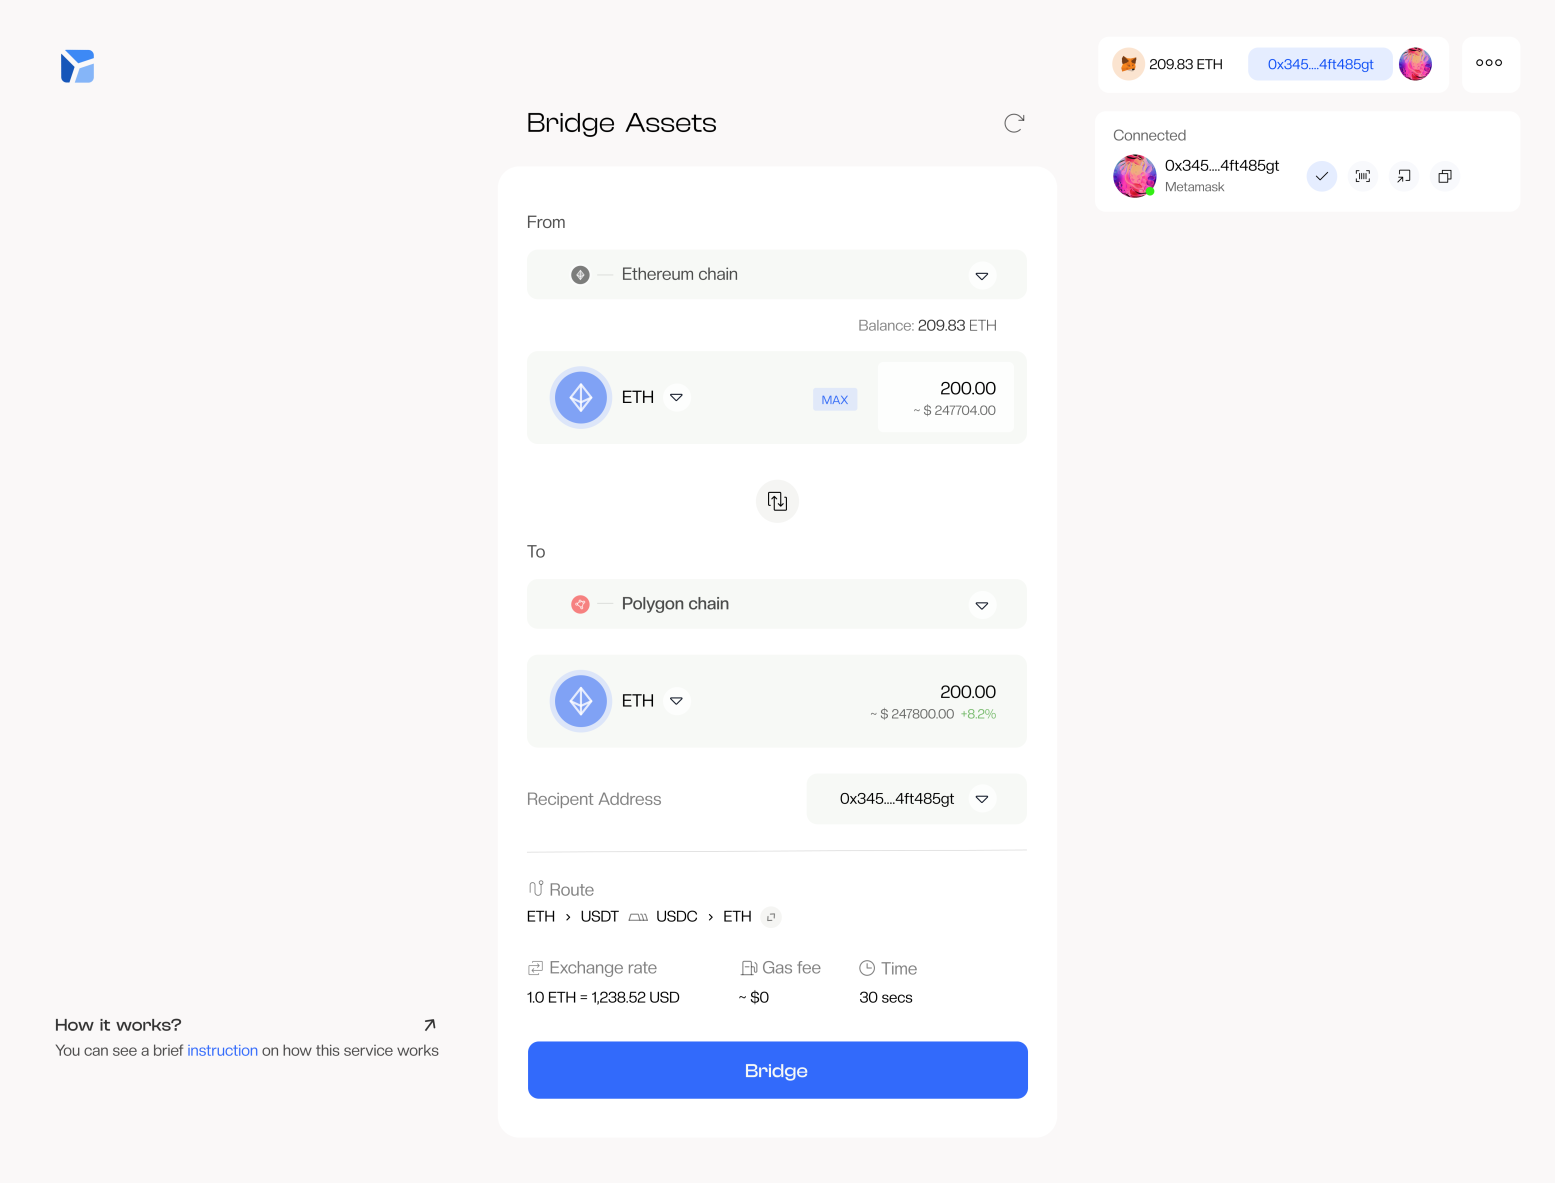
Task: Click the wallet avatar thumbnail in Connected panel
Action: coord(1134,176)
